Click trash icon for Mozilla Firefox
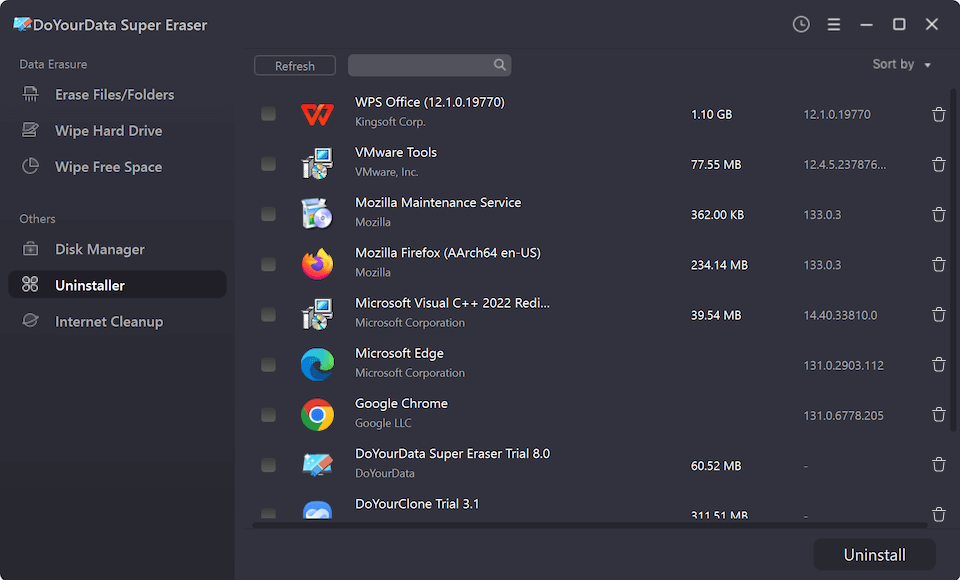 pyautogui.click(x=939, y=265)
